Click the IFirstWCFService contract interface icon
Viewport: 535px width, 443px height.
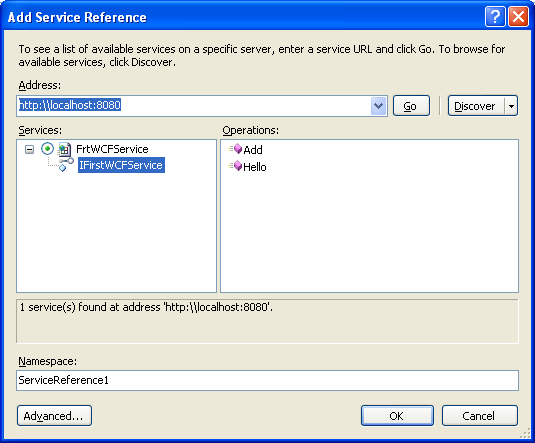point(66,165)
